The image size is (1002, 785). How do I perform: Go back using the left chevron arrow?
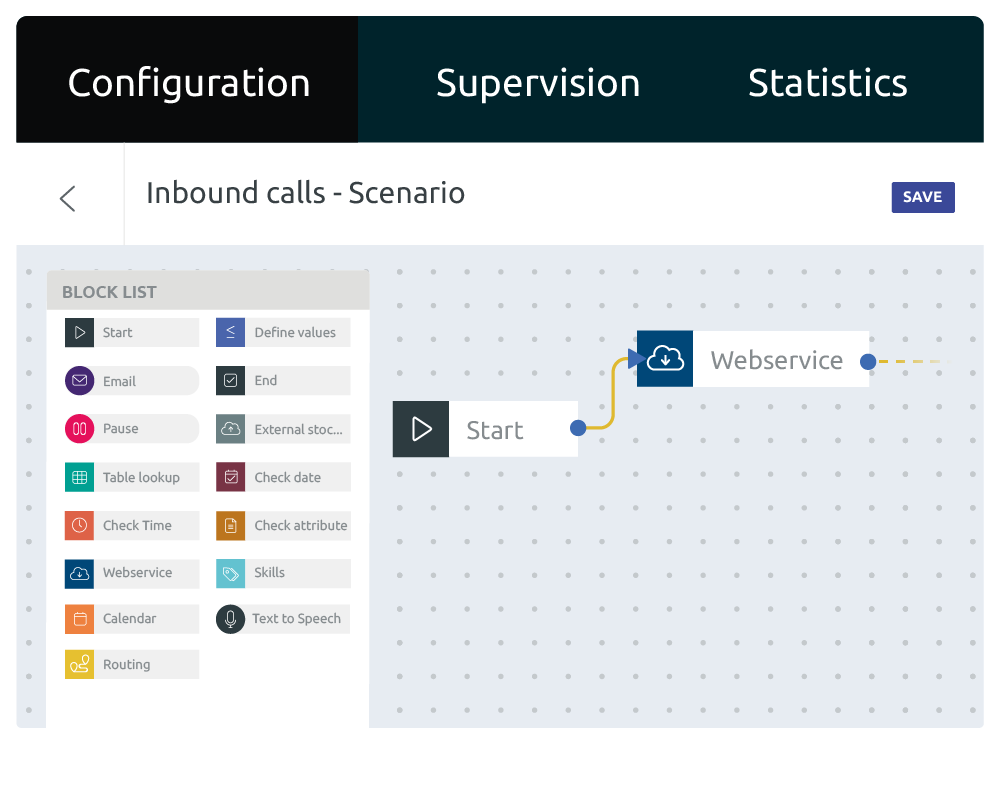click(68, 198)
